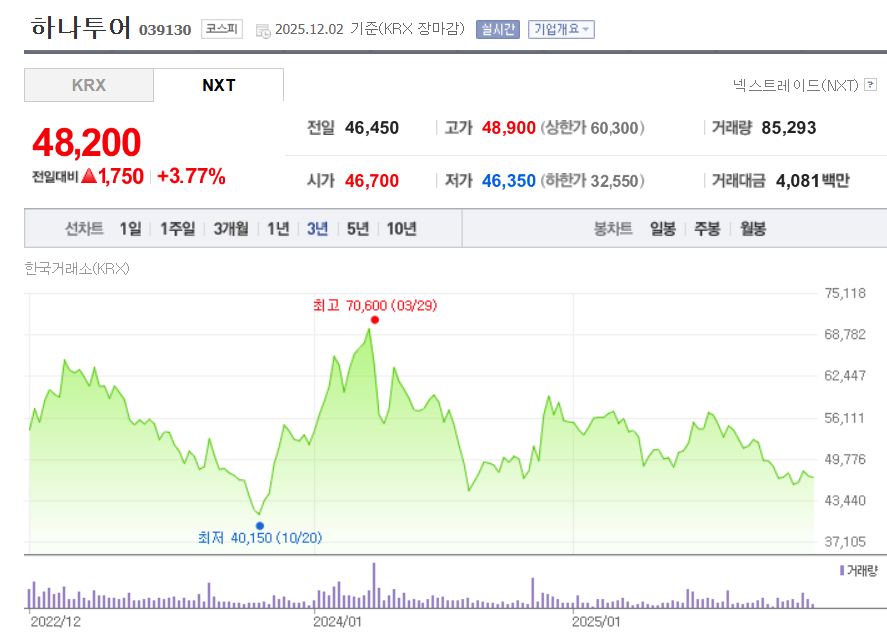Select the NXT tab
The height and width of the screenshot is (633, 887).
tap(218, 85)
